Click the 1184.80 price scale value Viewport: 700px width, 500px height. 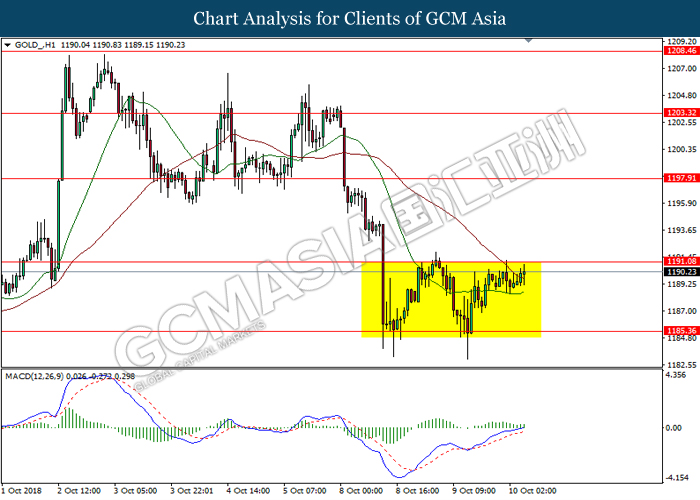click(x=682, y=338)
